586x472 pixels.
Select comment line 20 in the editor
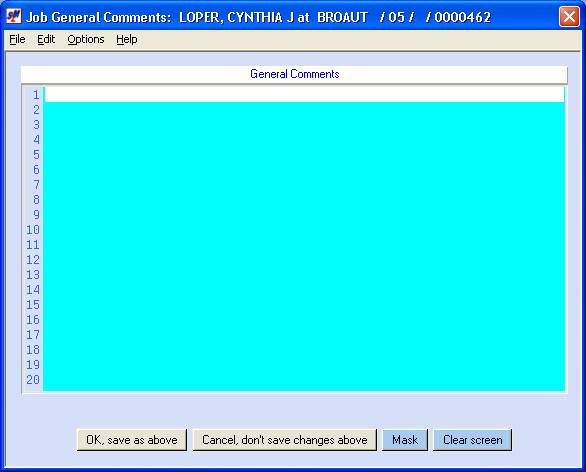(x=304, y=380)
